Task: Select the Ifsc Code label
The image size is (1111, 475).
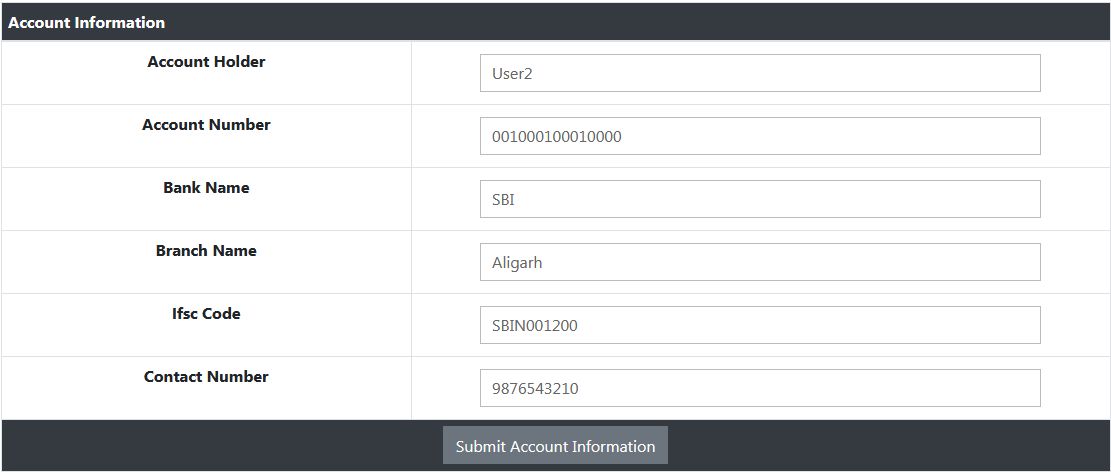Action: point(206,314)
